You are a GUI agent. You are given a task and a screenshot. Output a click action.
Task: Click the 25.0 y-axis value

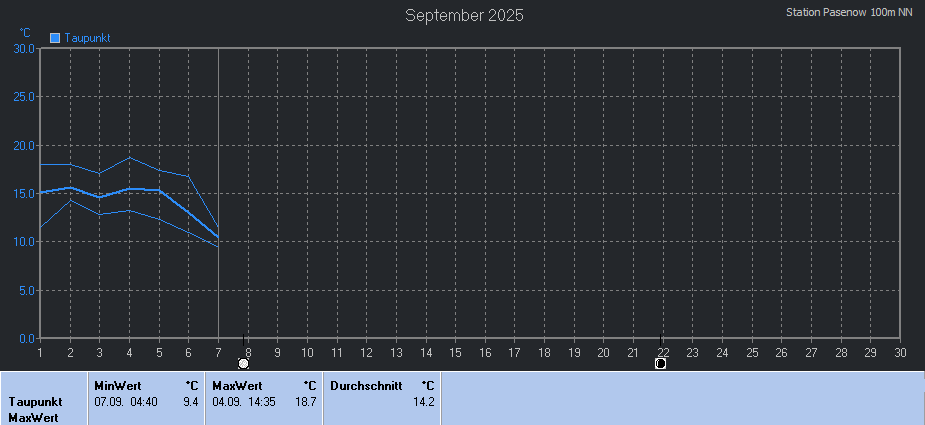point(24,96)
